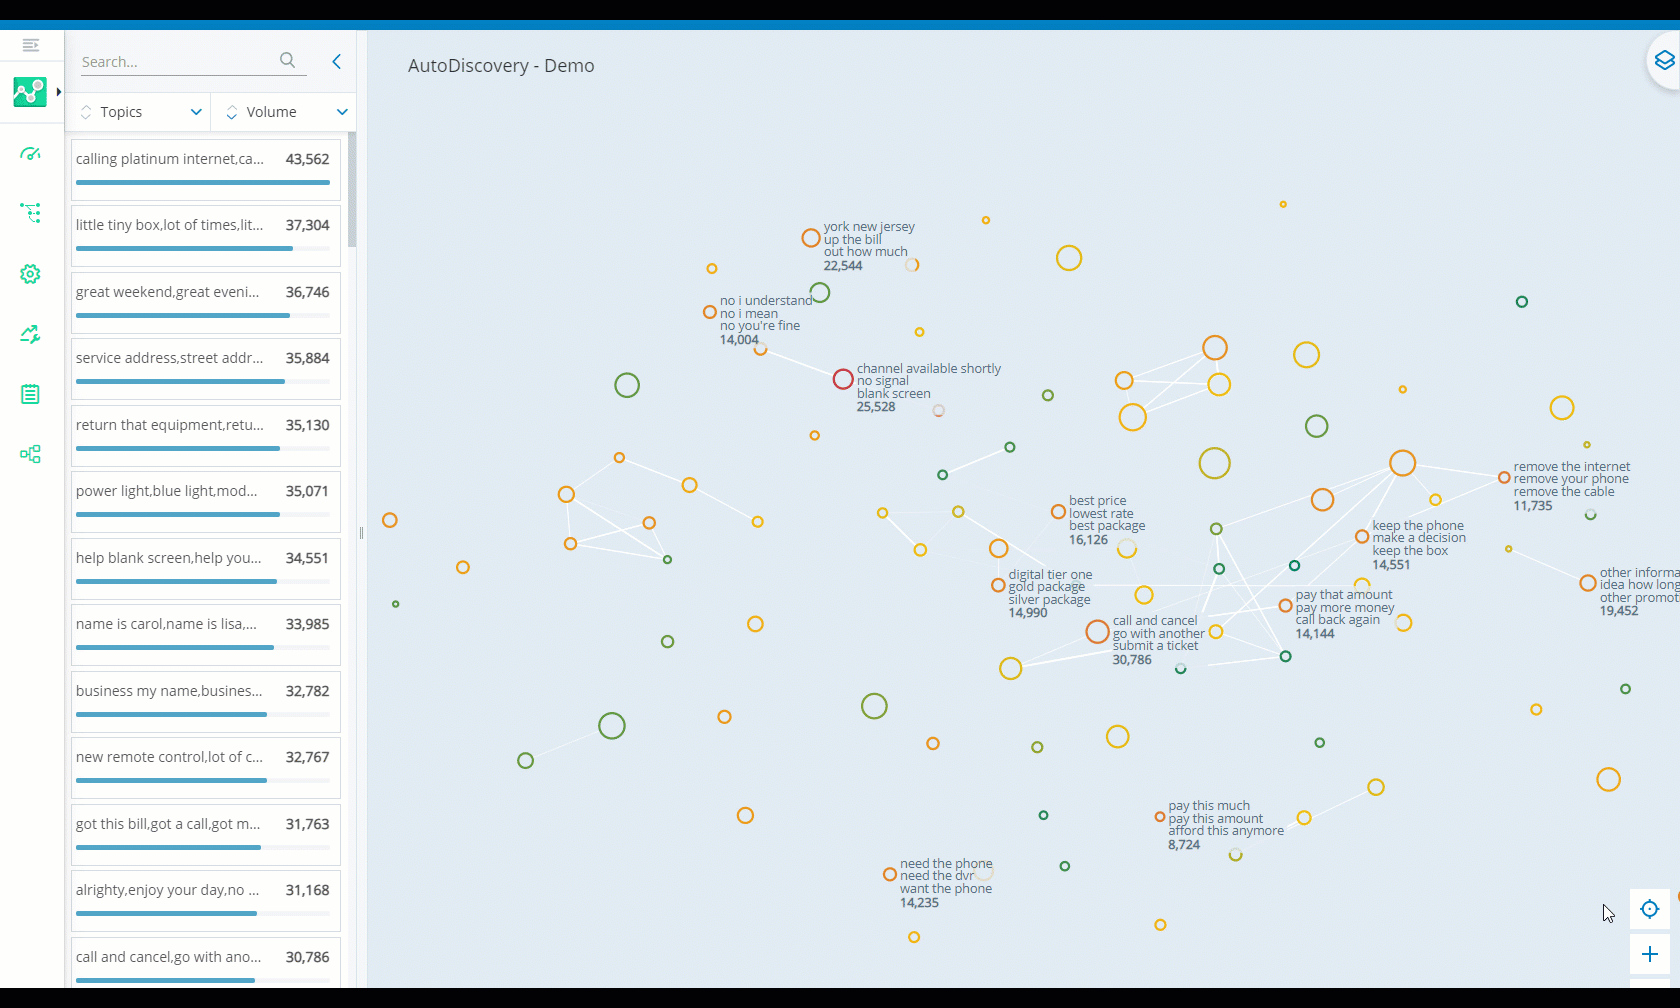Viewport: 1680px width, 1008px height.
Task: Open the settings gear icon in sidebar
Action: [x=30, y=274]
